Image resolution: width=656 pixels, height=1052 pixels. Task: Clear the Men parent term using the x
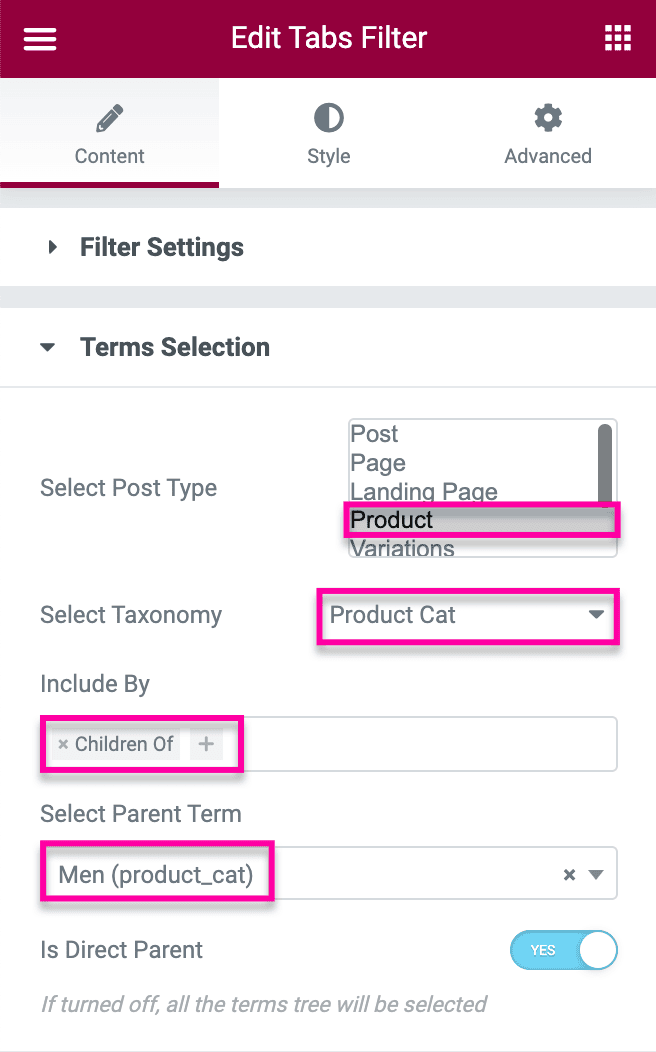point(569,873)
